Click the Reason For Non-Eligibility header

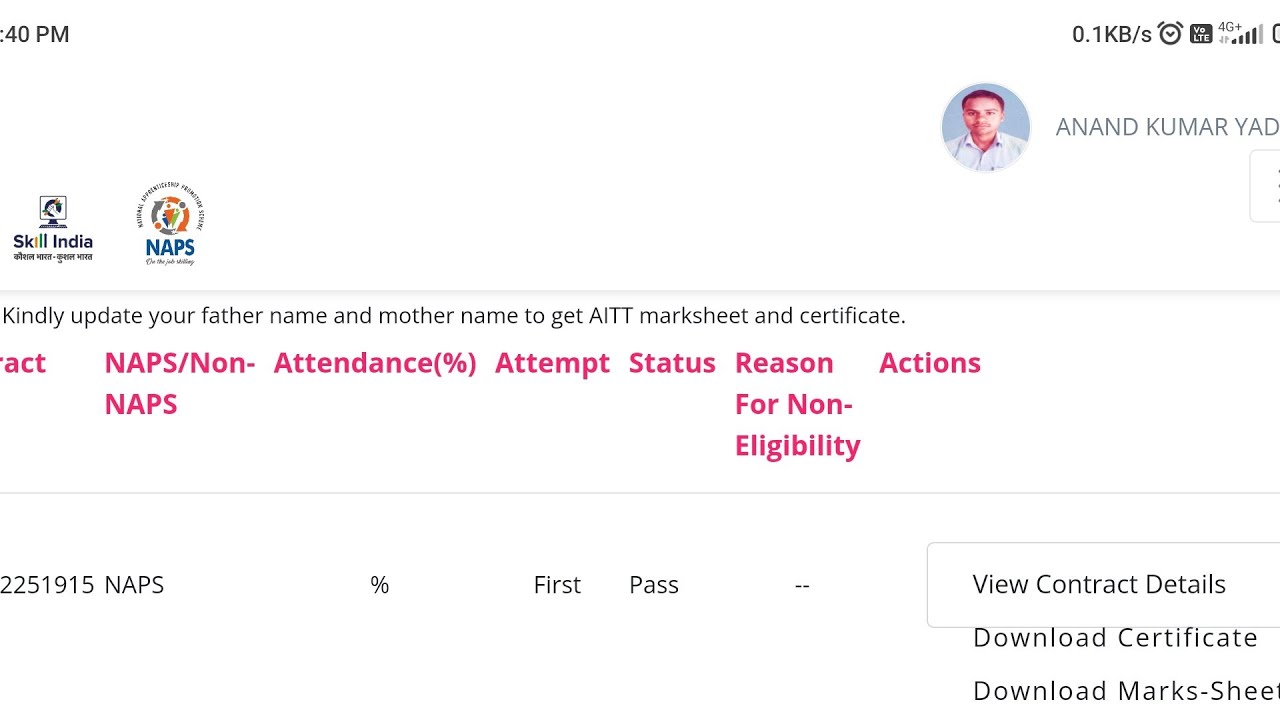(x=798, y=404)
